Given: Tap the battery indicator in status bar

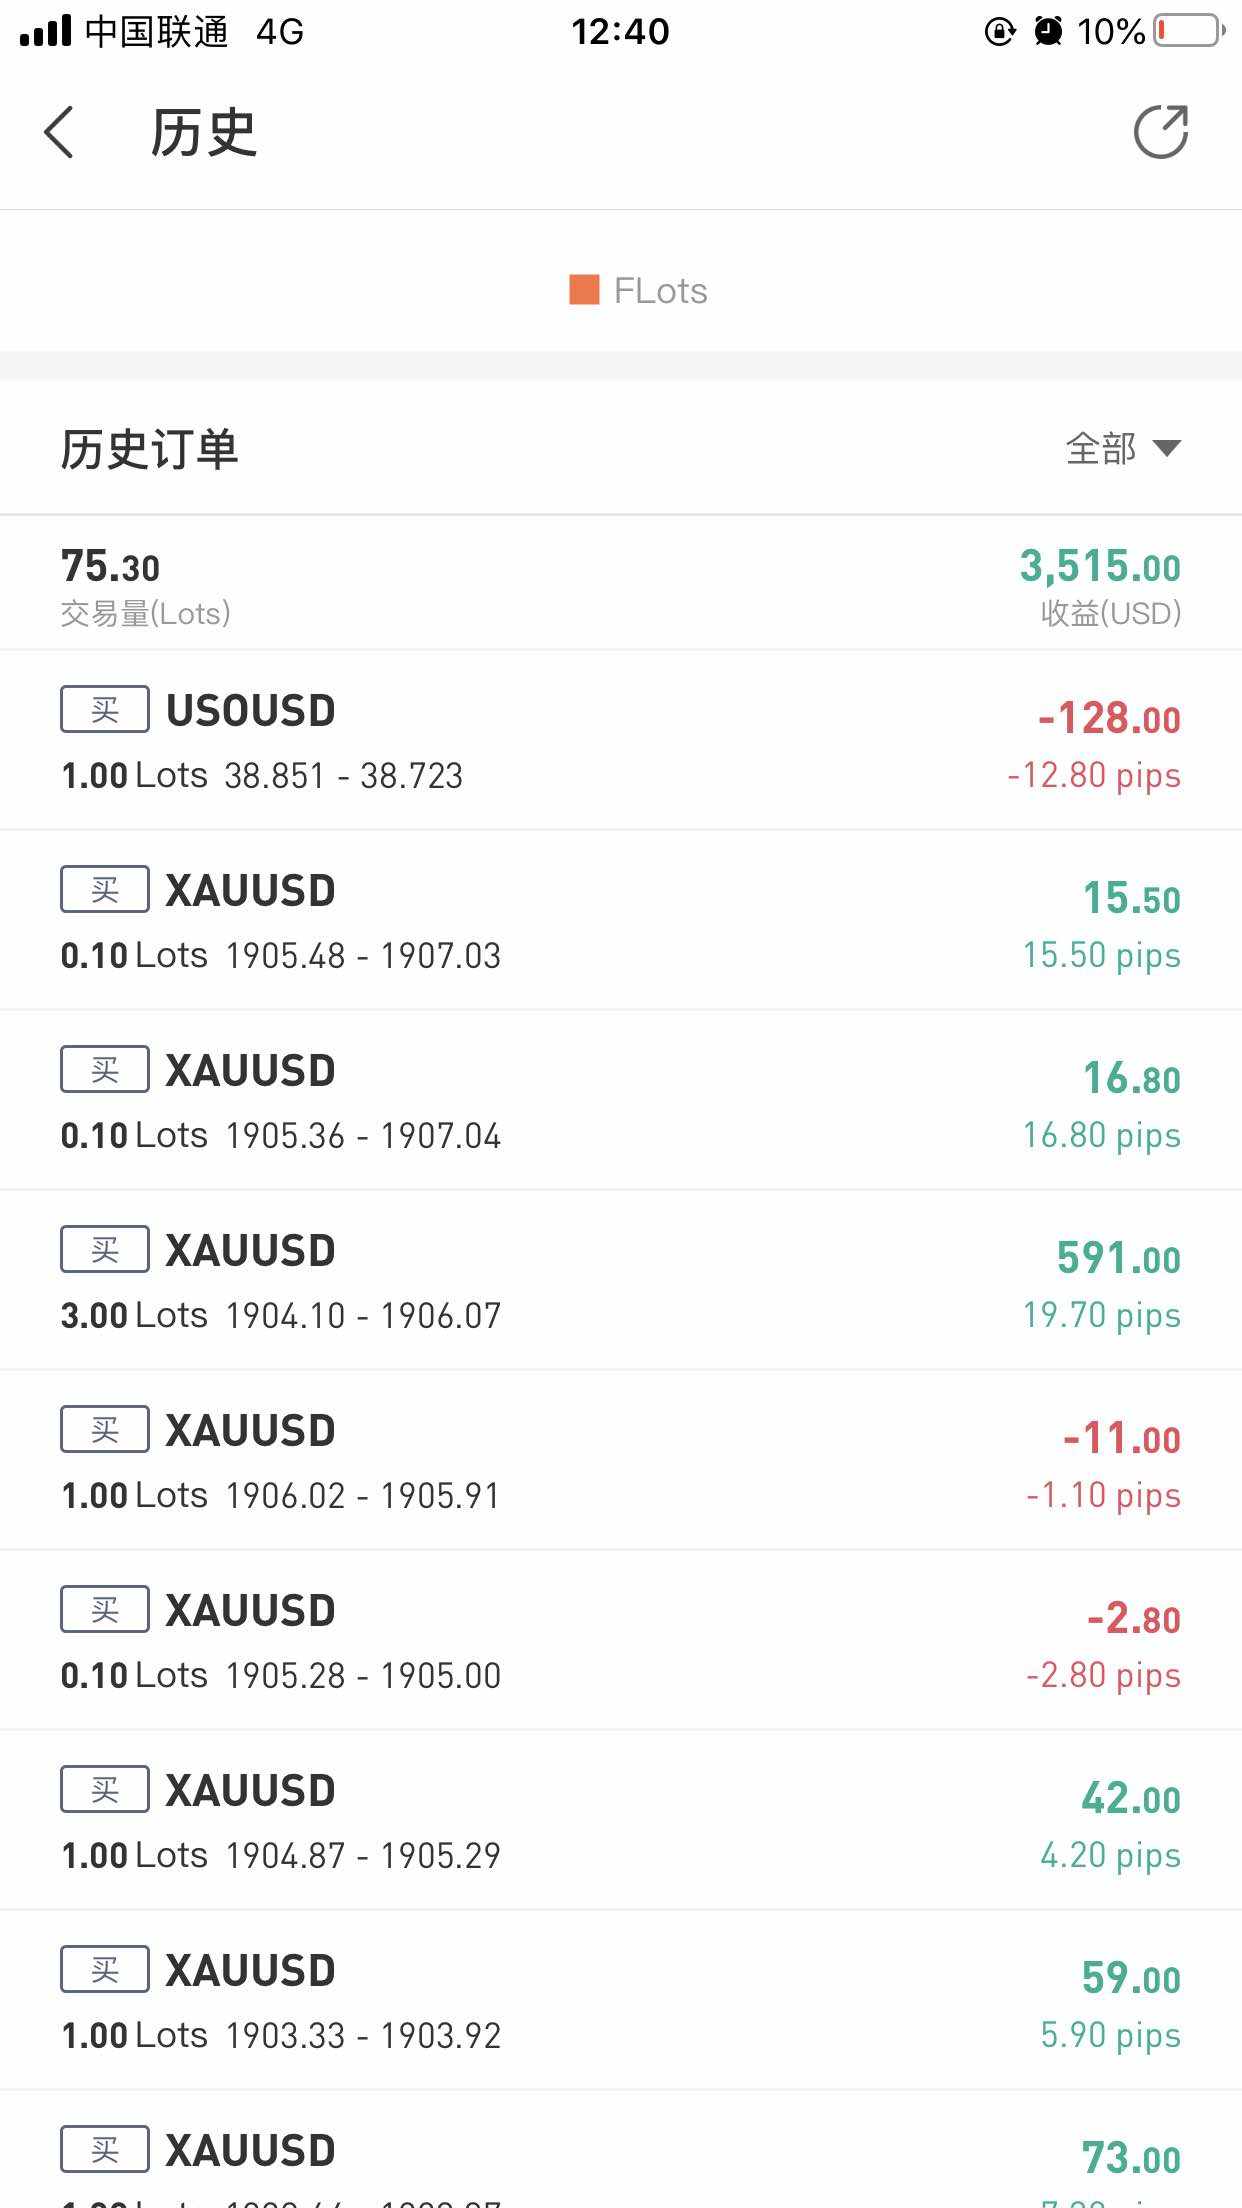Looking at the screenshot, I should click(x=1190, y=31).
